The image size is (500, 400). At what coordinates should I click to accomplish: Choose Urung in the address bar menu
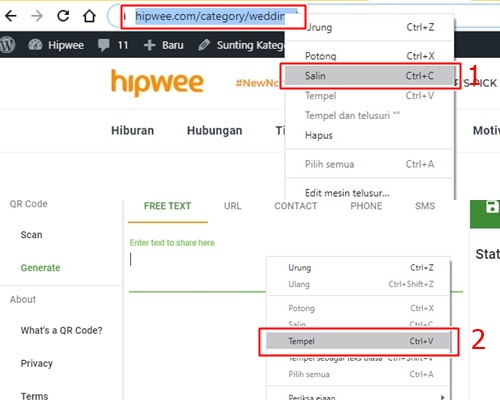(369, 27)
